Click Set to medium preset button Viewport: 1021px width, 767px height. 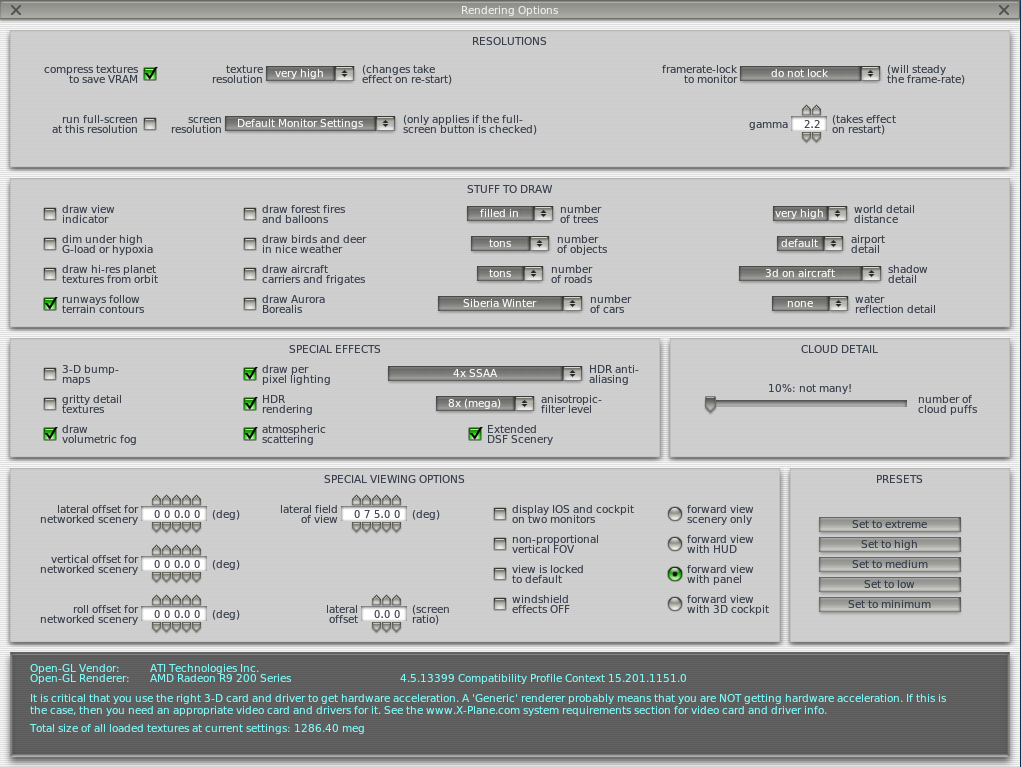click(x=889, y=565)
